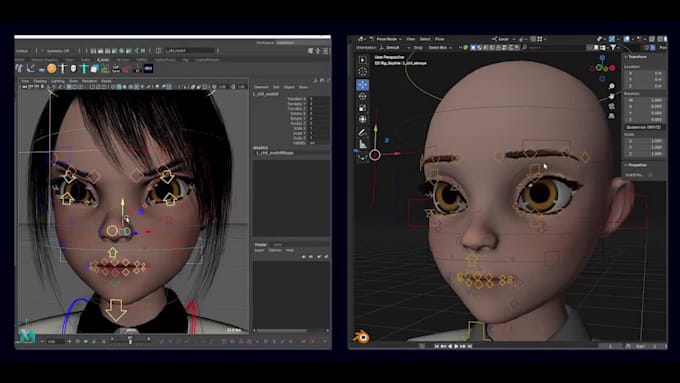Open the Channels menu in Maya channel box

point(261,87)
